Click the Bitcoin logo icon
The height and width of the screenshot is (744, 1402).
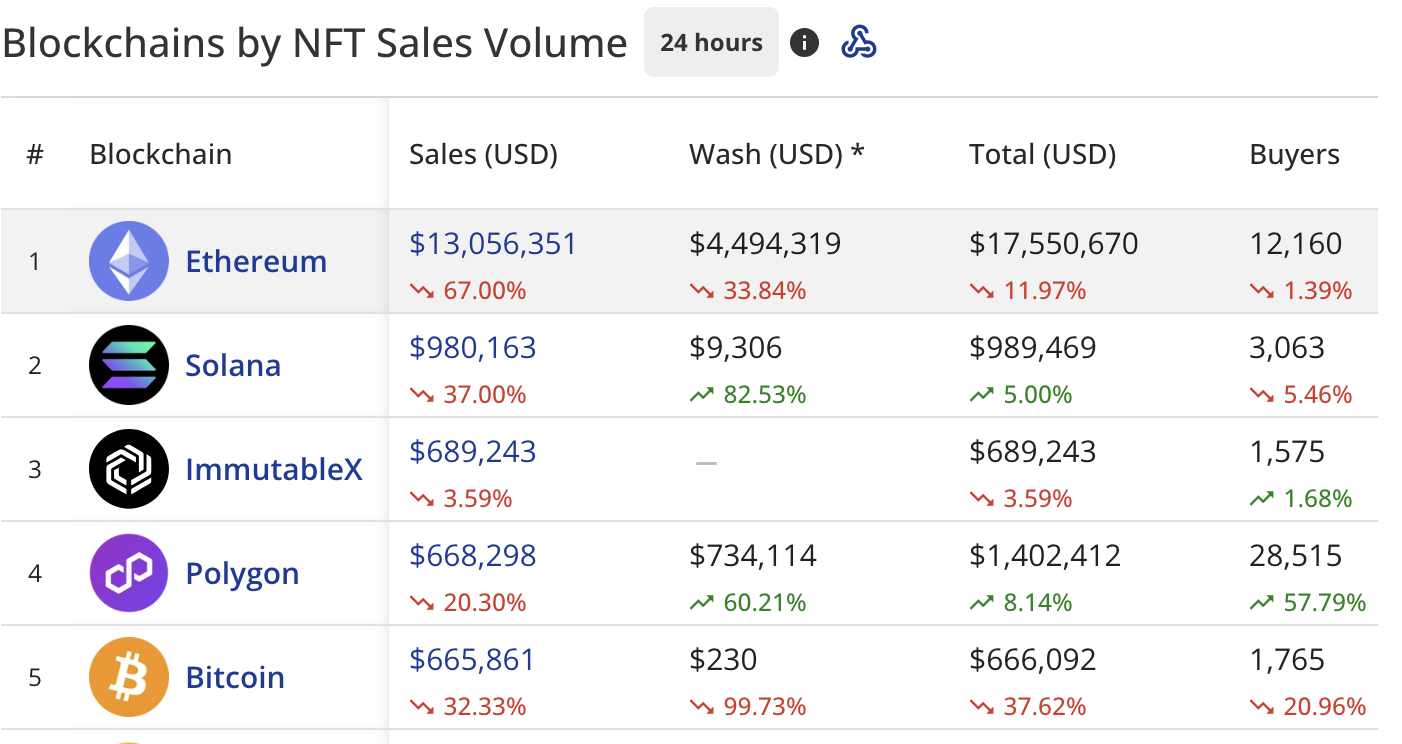tap(129, 677)
